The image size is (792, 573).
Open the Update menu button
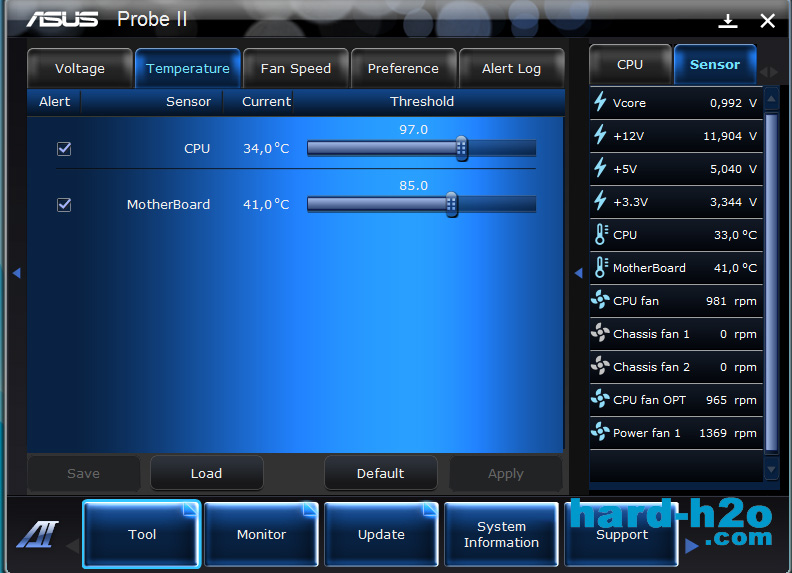pos(381,534)
